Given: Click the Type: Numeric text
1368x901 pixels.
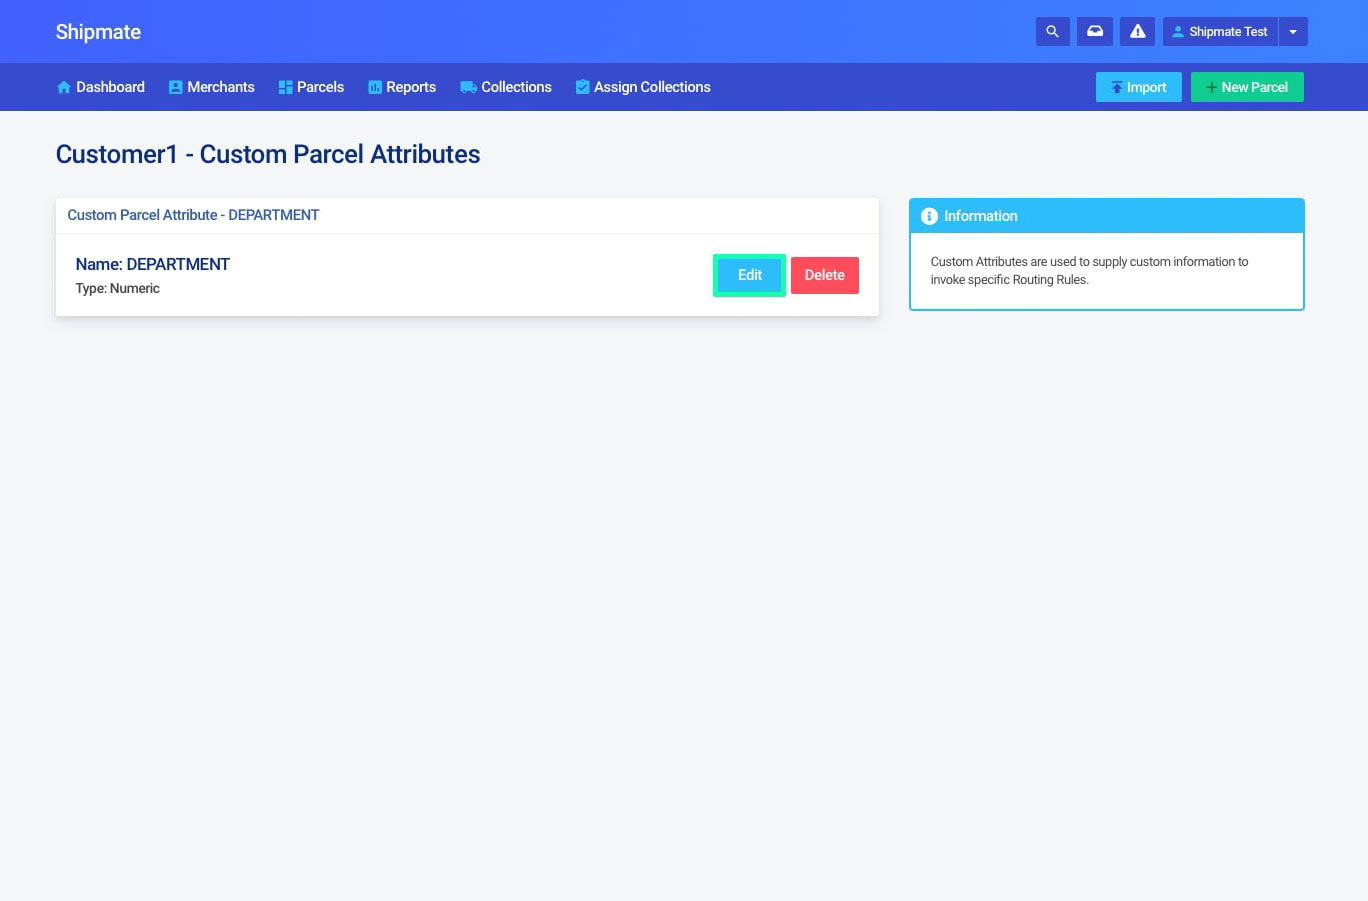Looking at the screenshot, I should [118, 288].
